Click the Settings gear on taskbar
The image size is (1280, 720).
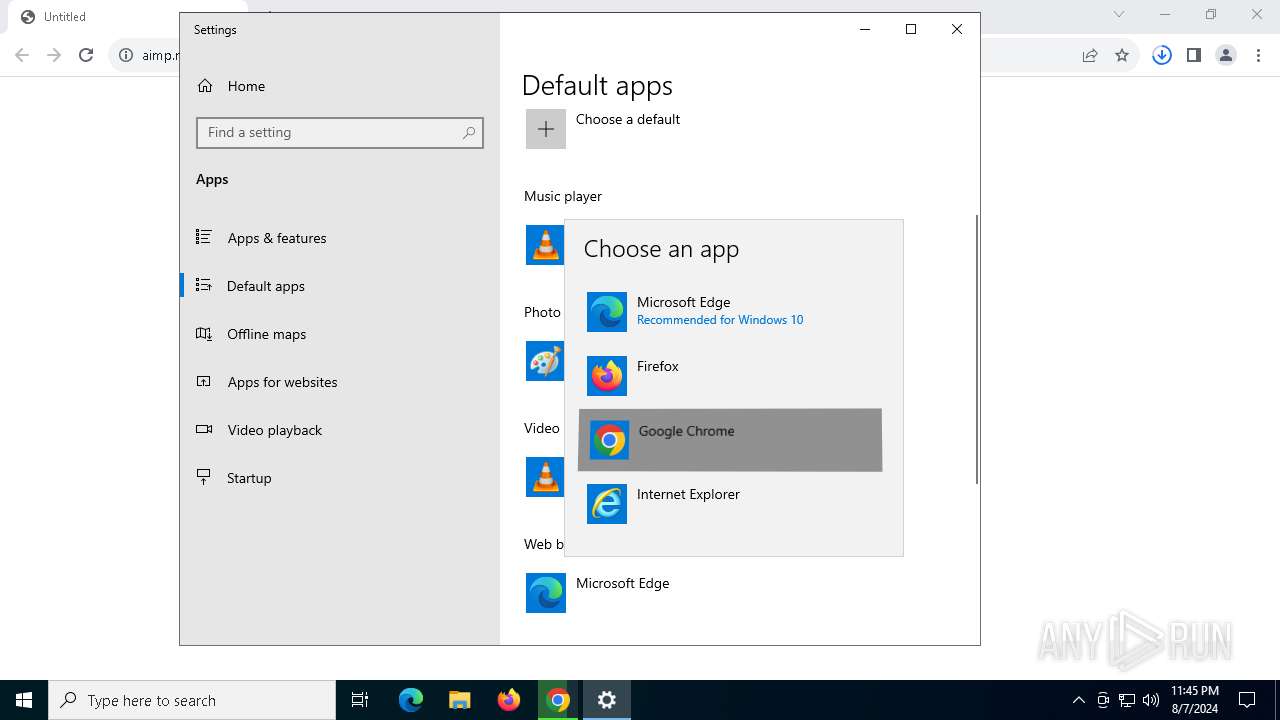click(607, 700)
